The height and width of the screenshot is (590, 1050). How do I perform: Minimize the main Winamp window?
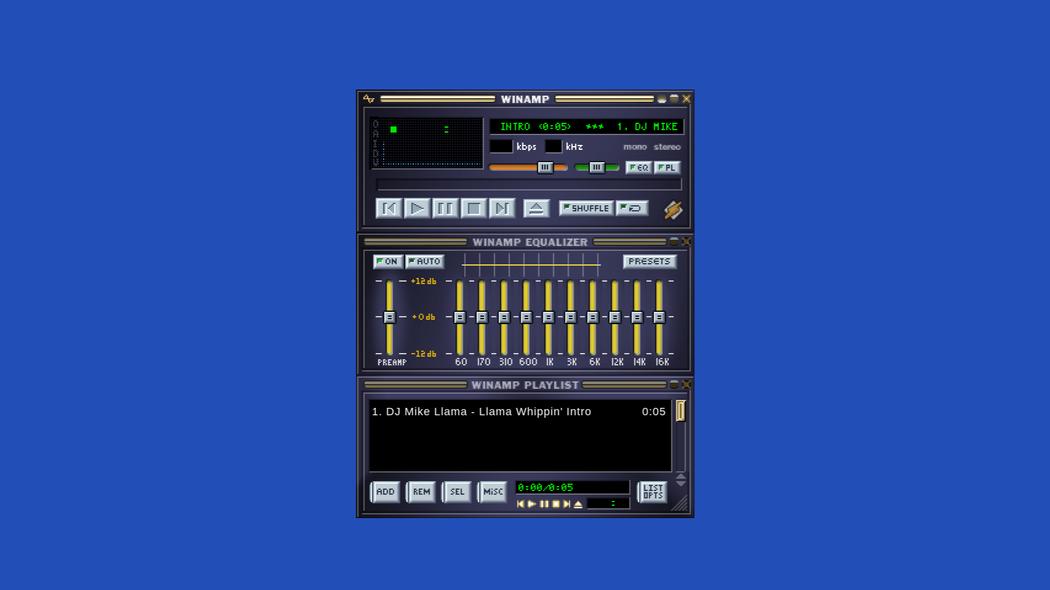[662, 99]
